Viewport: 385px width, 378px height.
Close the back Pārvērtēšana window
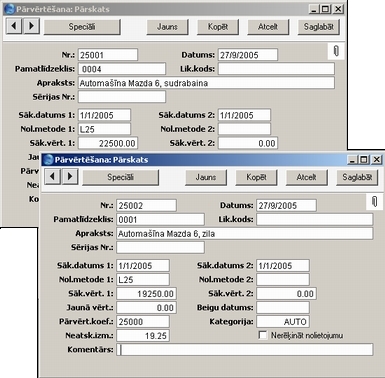pos(338,9)
